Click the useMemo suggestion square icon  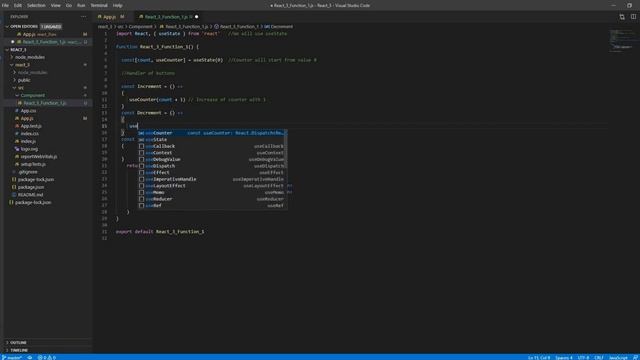tap(141, 192)
